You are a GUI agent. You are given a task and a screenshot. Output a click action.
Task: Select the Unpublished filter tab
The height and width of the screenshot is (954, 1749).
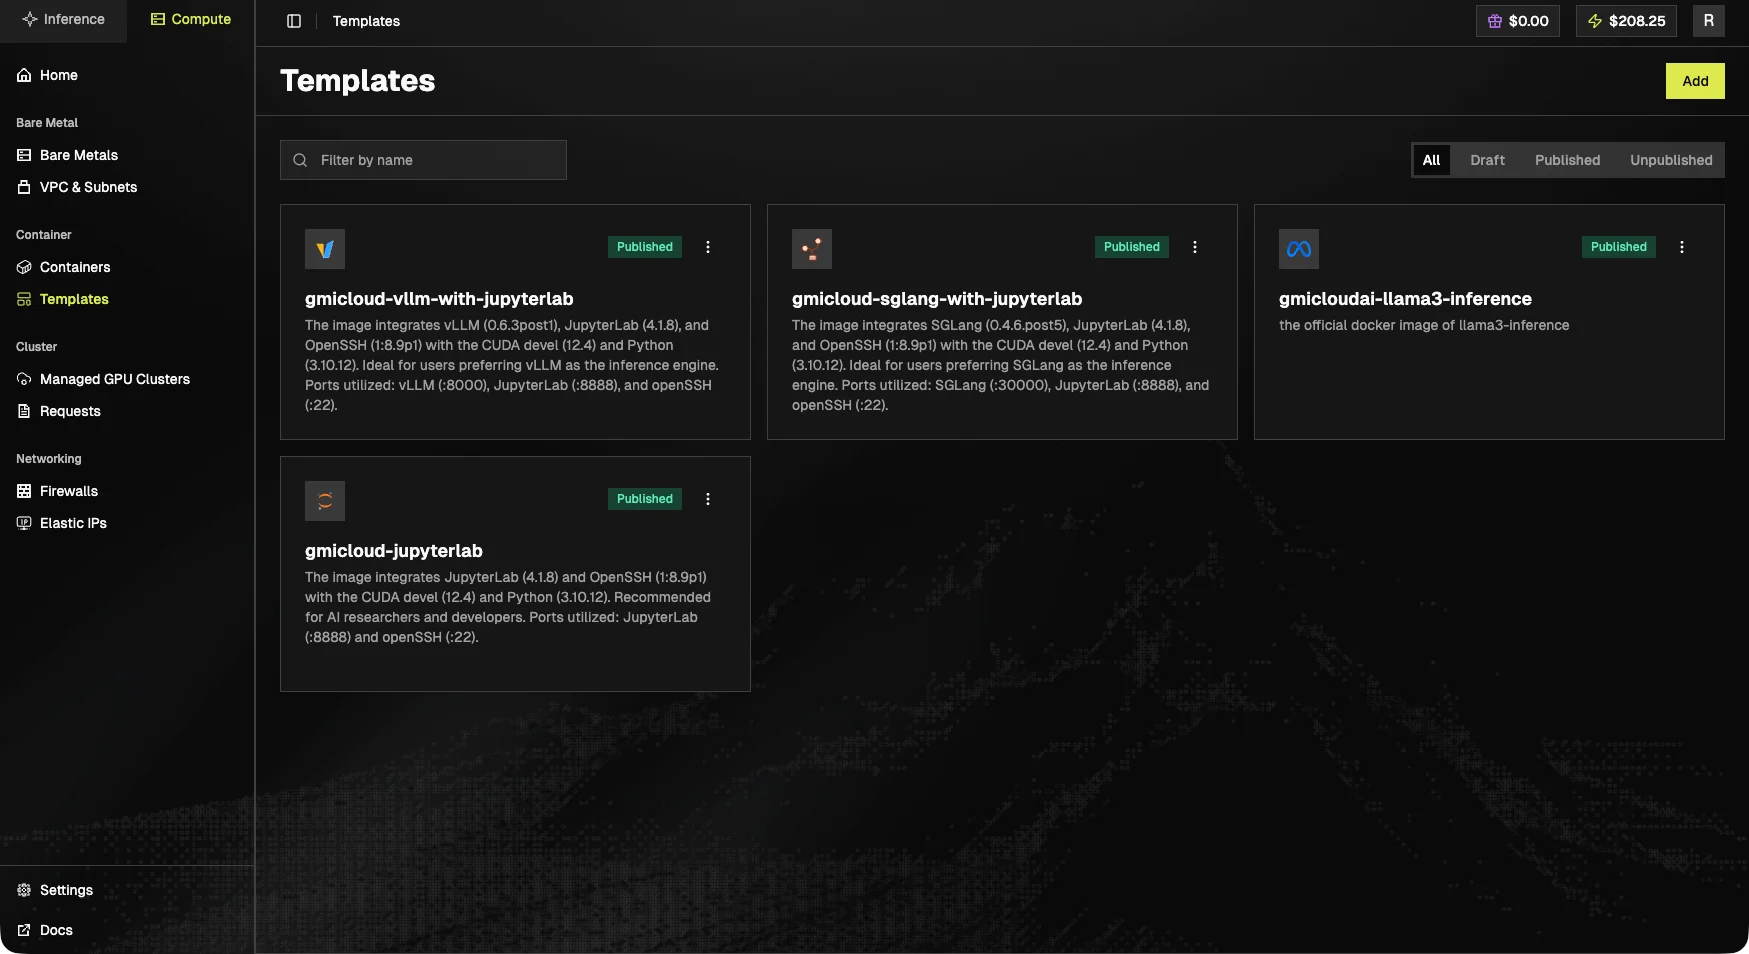(x=1671, y=160)
